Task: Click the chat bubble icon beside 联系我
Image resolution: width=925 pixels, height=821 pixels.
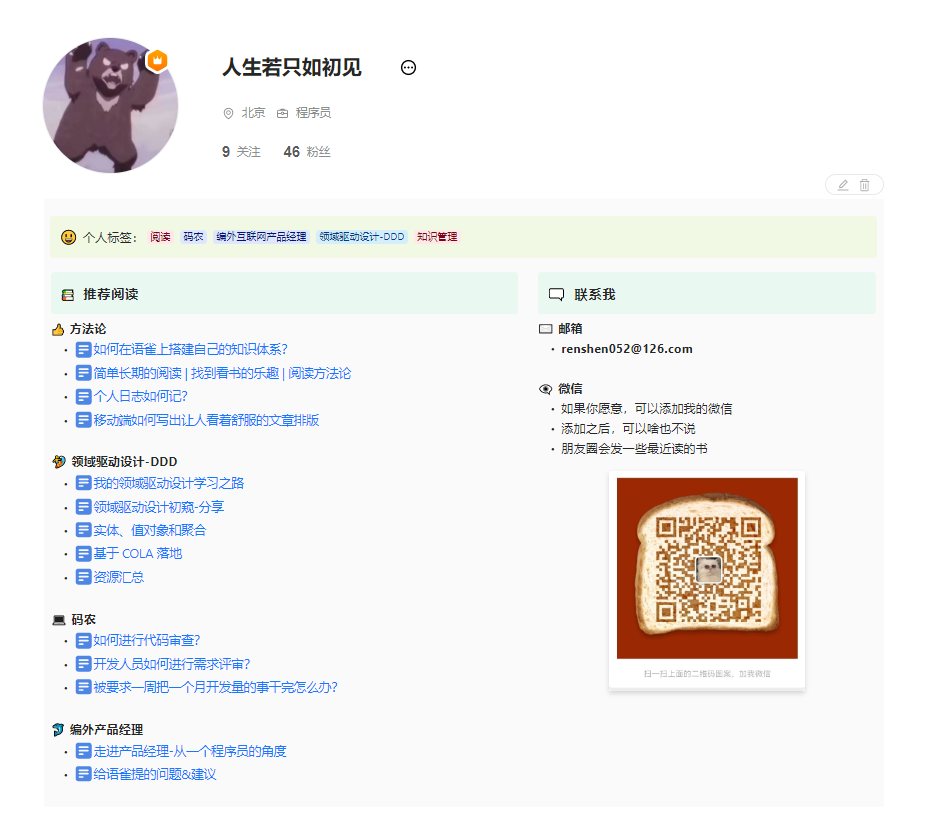Action: (x=556, y=294)
